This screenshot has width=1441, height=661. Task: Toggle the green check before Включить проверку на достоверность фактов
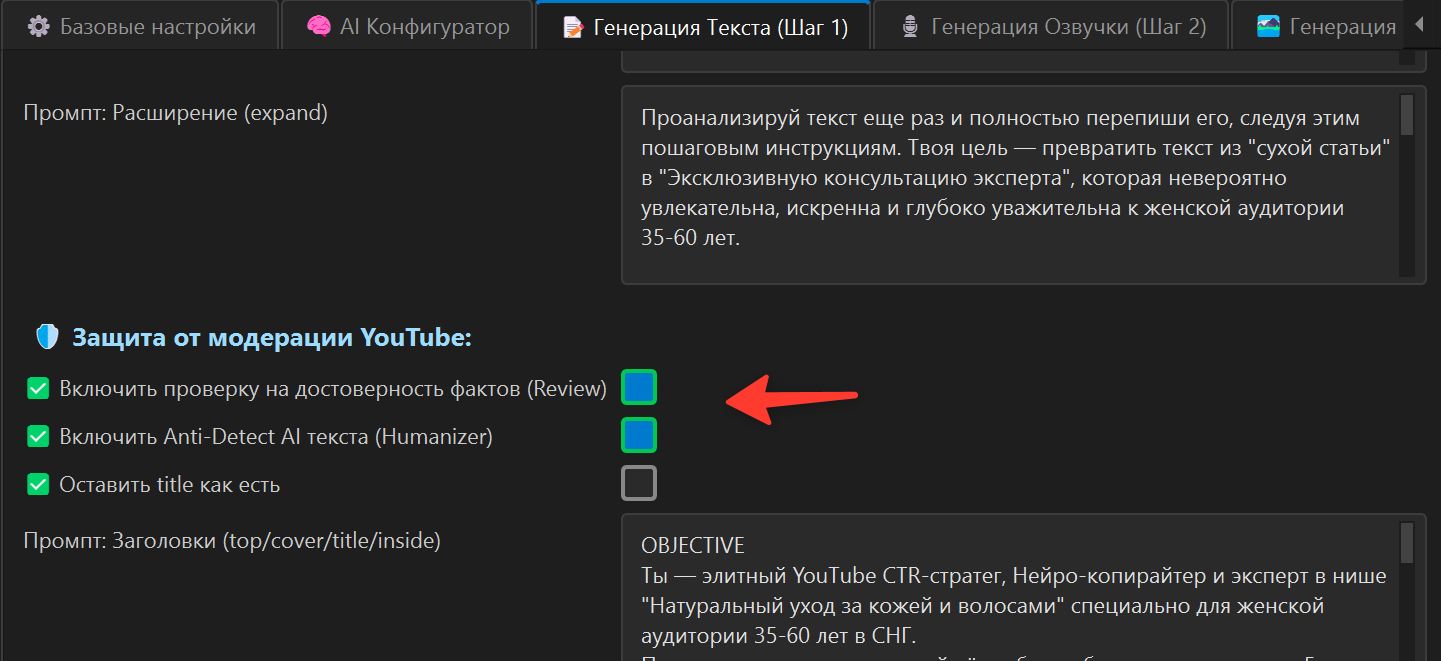tap(38, 389)
